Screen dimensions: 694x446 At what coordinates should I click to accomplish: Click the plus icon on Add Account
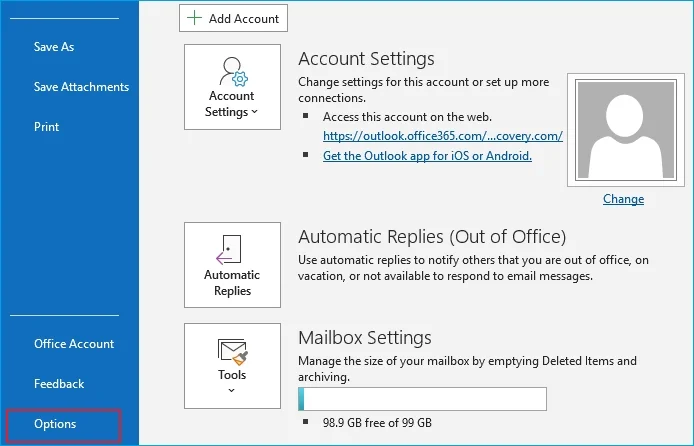pos(194,19)
